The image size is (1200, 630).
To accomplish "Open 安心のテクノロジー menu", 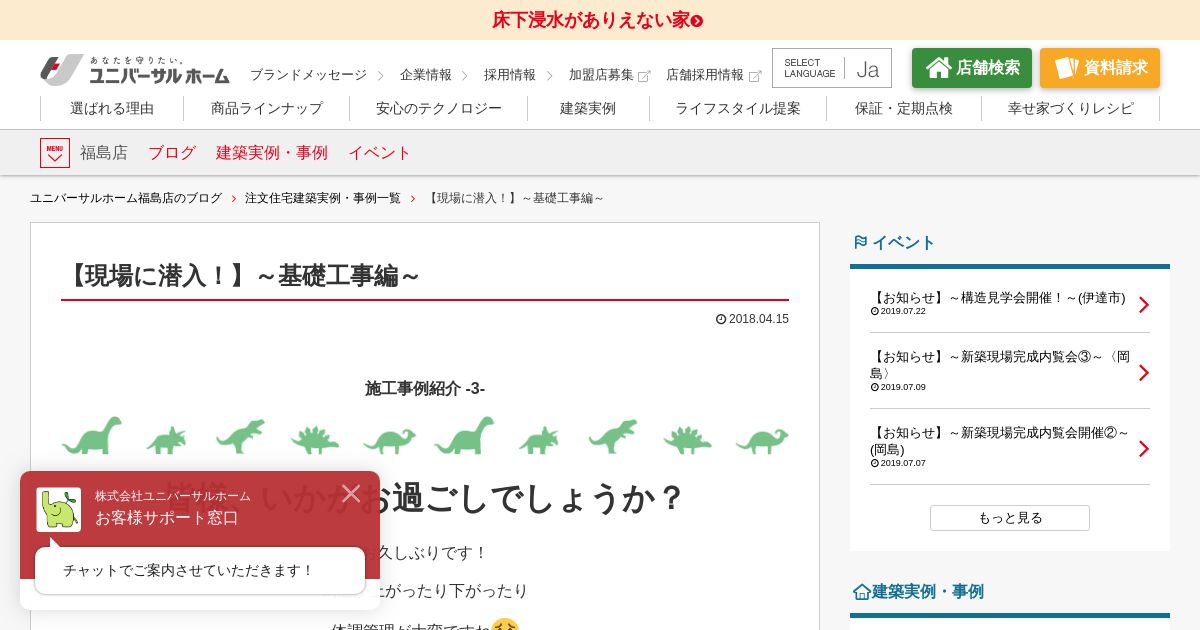I will point(439,108).
